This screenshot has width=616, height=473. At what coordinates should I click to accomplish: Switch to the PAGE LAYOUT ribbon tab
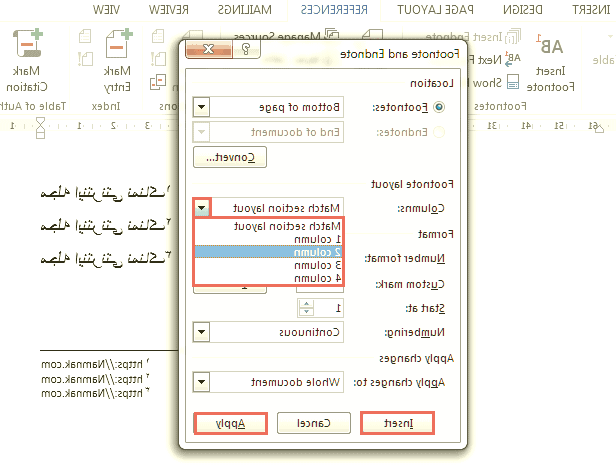pos(435,10)
